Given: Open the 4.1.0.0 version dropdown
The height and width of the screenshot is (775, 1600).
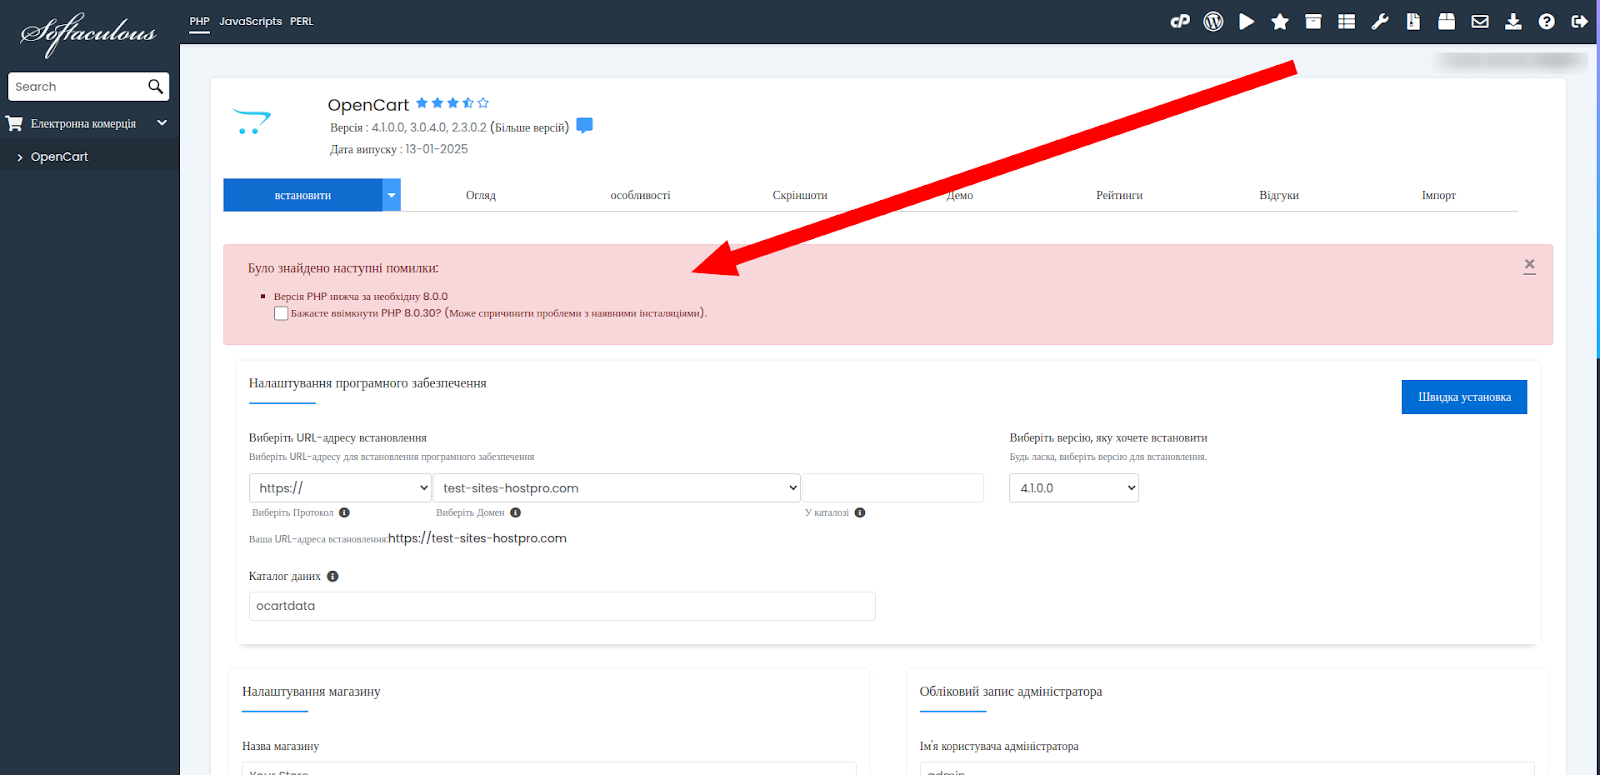Looking at the screenshot, I should (1074, 488).
